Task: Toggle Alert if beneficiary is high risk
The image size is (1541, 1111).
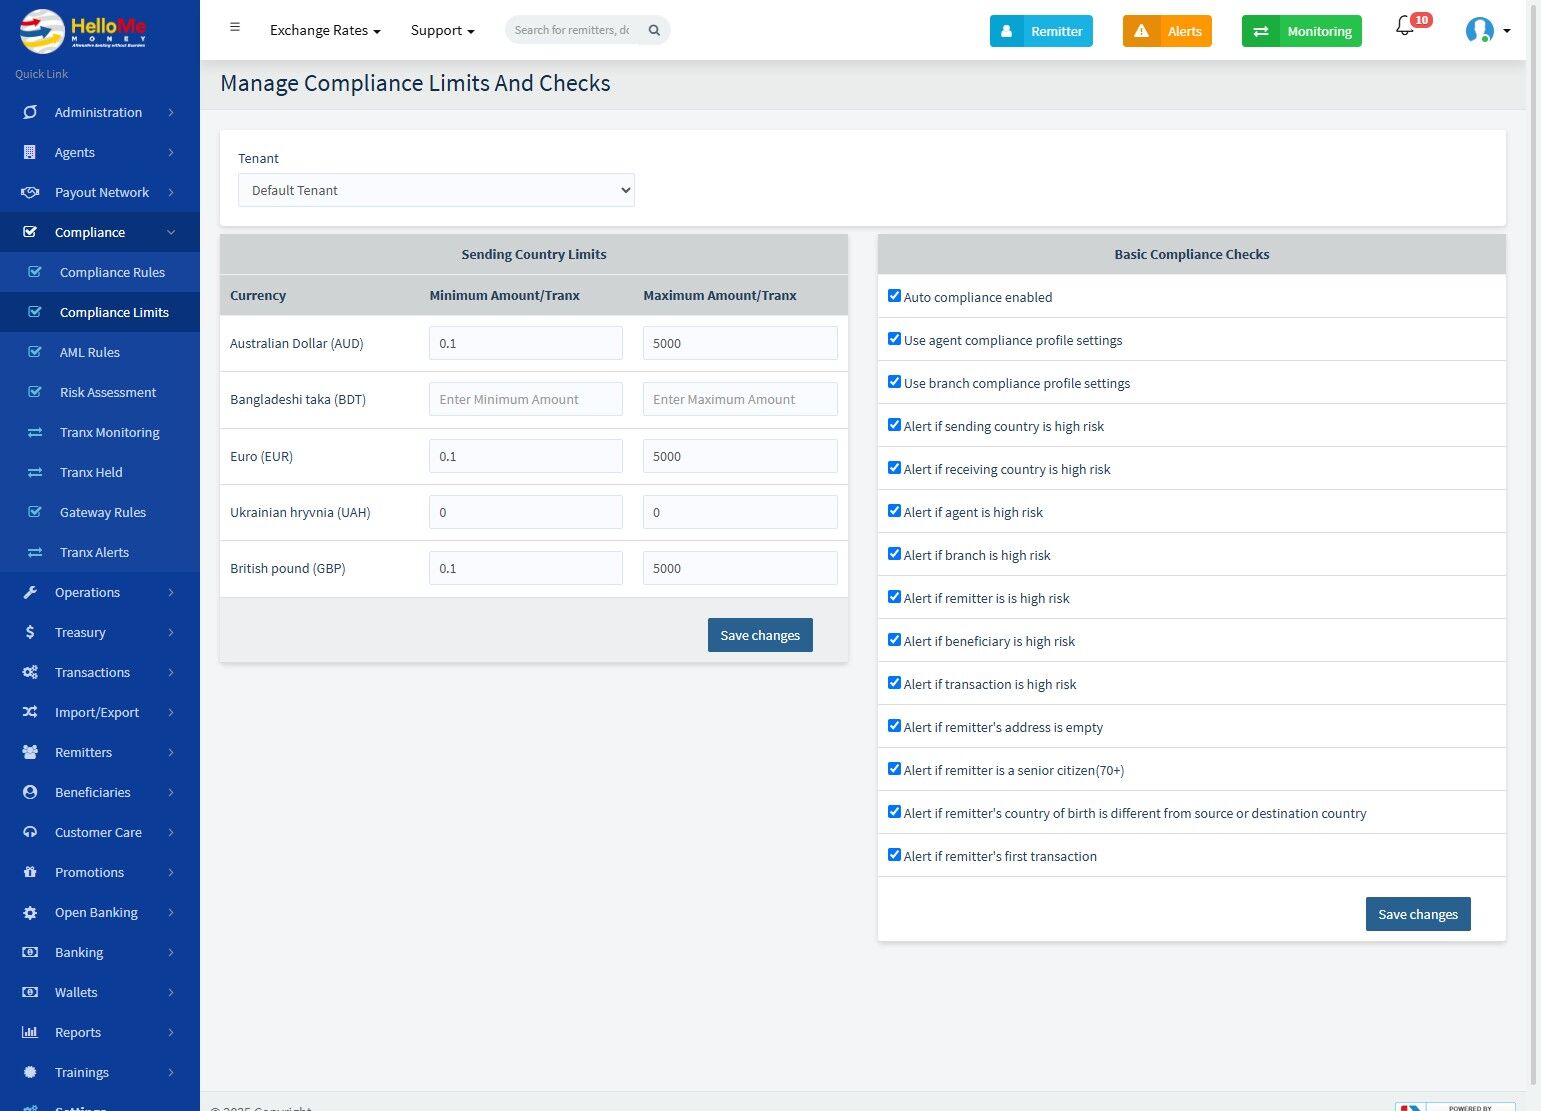Action: click(894, 640)
